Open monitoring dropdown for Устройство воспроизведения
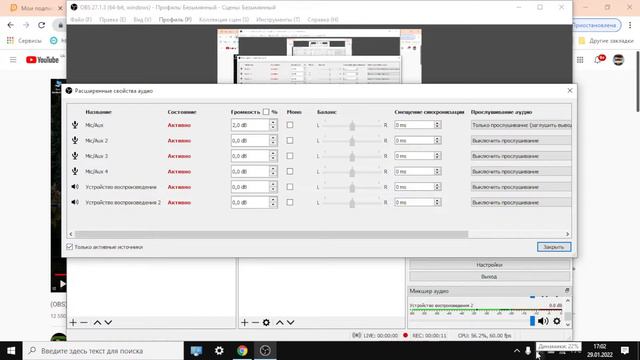 point(521,187)
